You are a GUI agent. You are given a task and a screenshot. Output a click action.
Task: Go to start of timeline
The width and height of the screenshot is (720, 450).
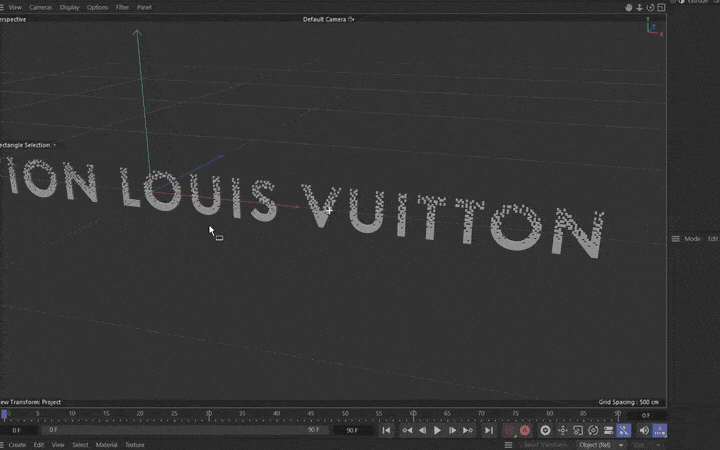tap(386, 430)
